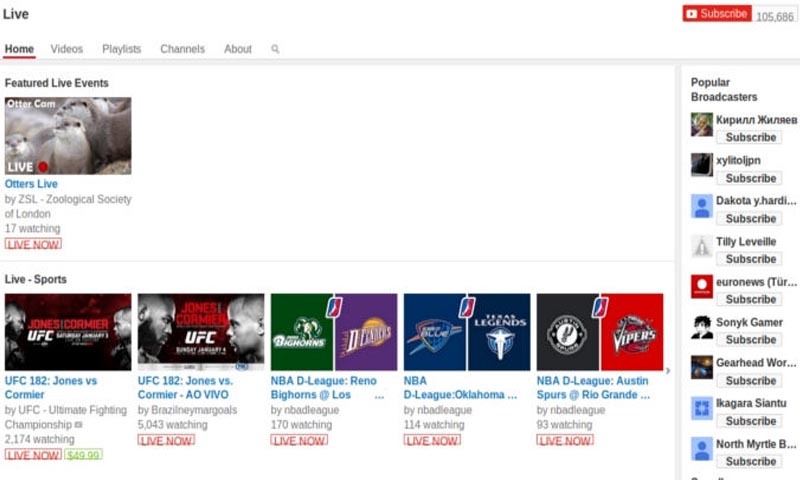
Task: Switch to the Videos tab
Action: [67, 49]
